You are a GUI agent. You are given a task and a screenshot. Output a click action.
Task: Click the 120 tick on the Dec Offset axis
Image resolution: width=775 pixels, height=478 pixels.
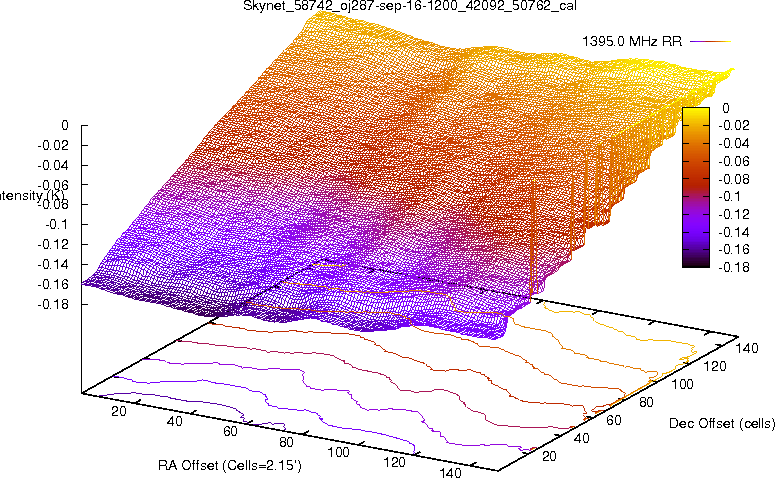[x=715, y=366]
